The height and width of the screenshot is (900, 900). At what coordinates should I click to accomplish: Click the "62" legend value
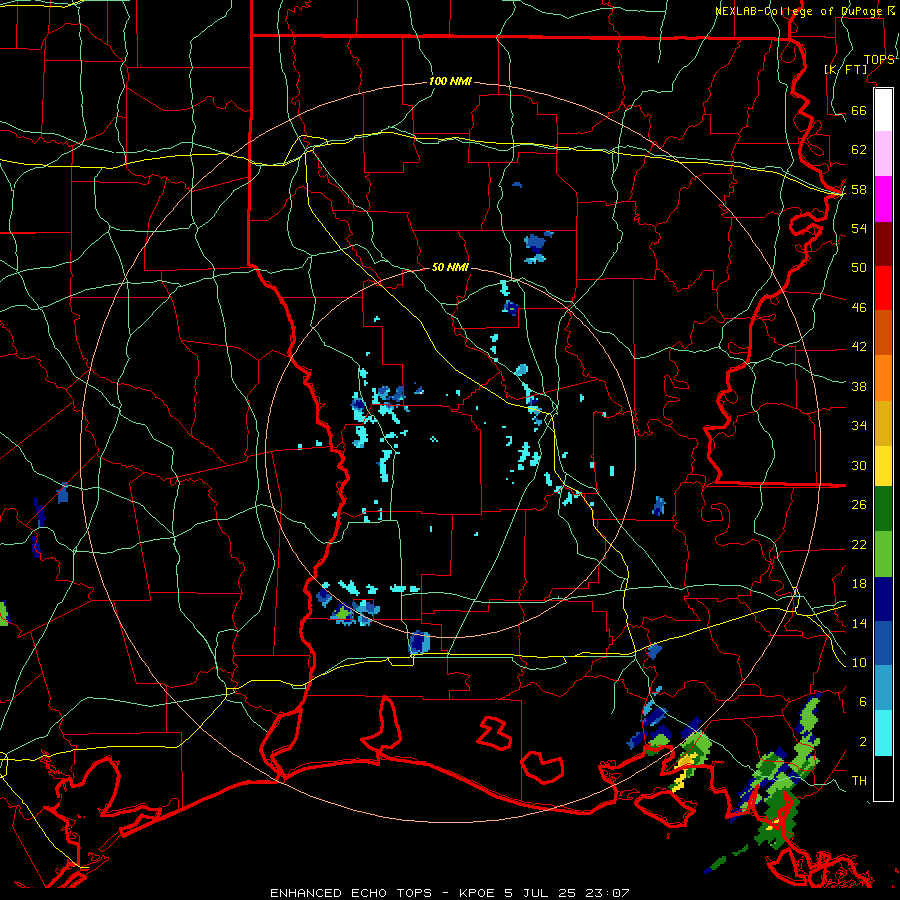coord(859,150)
